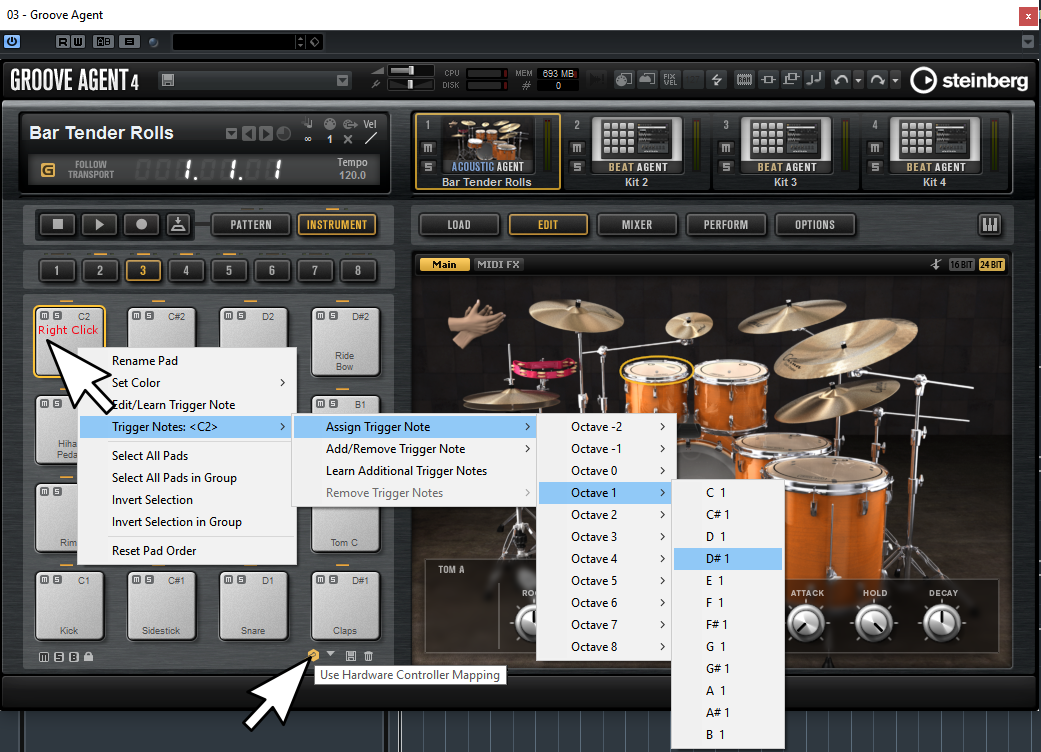1041x752 pixels.
Task: Open the undo history dropdown arrow
Action: click(858, 80)
